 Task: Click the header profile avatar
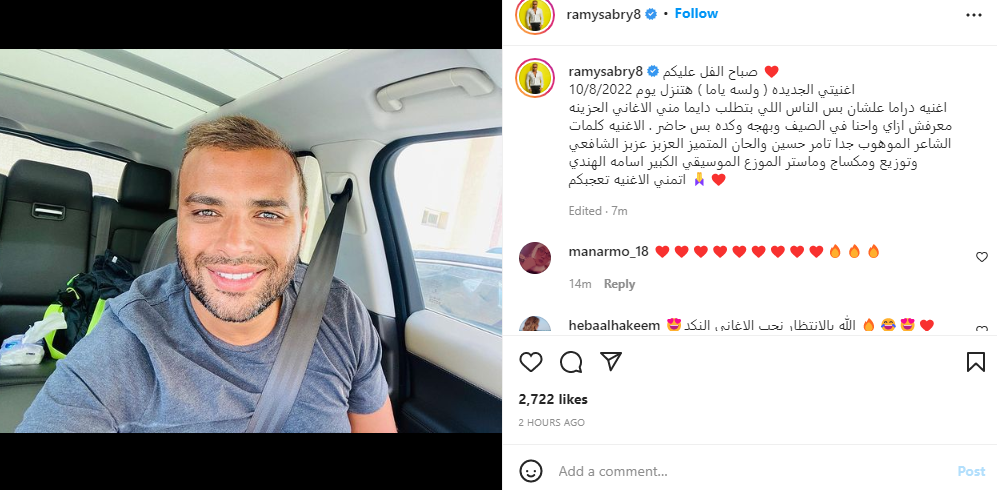535,16
